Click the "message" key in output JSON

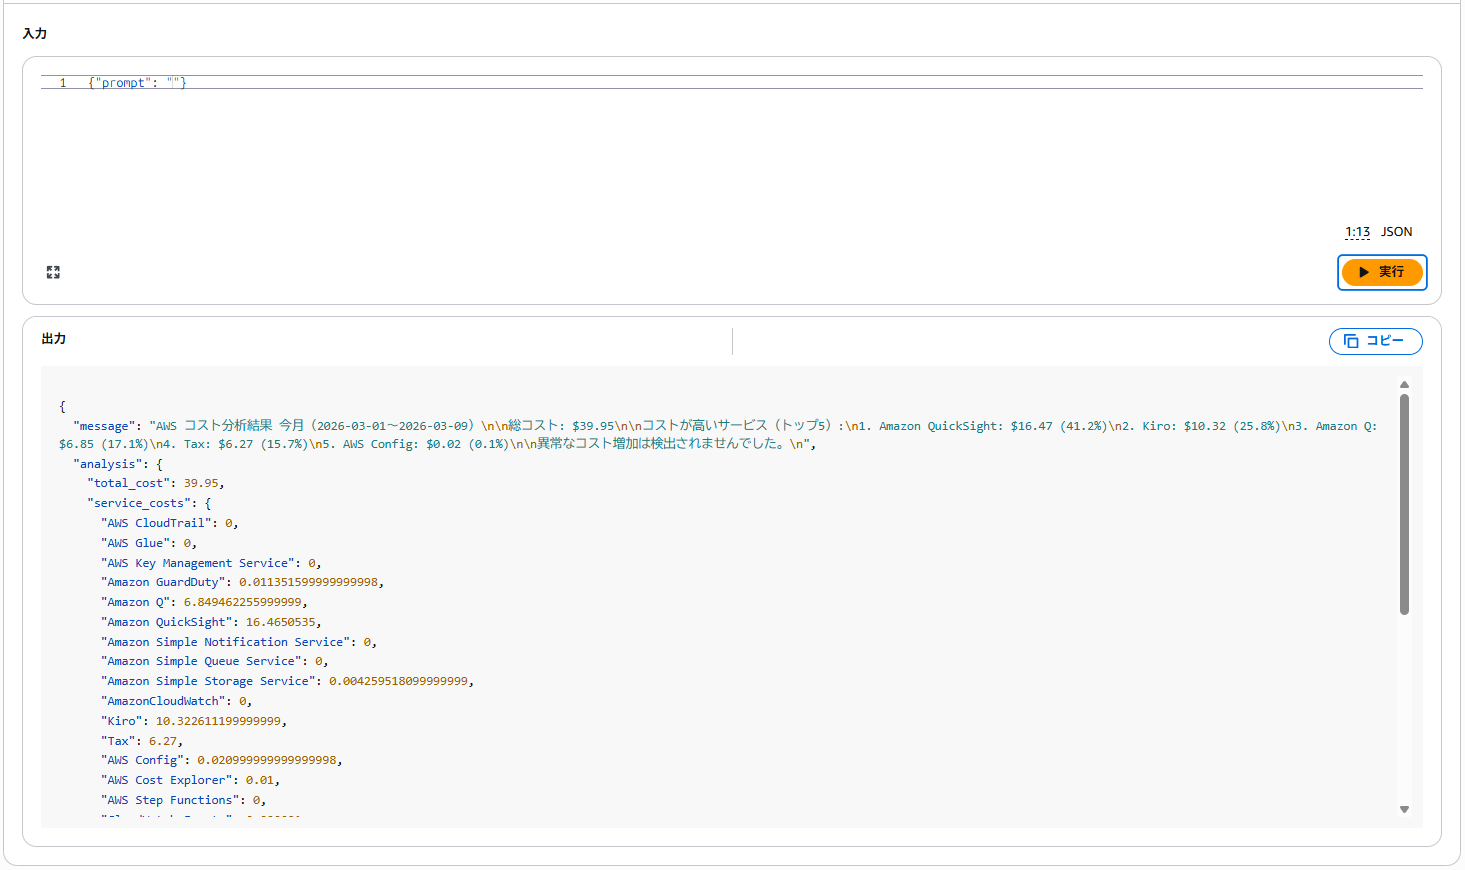[104, 426]
